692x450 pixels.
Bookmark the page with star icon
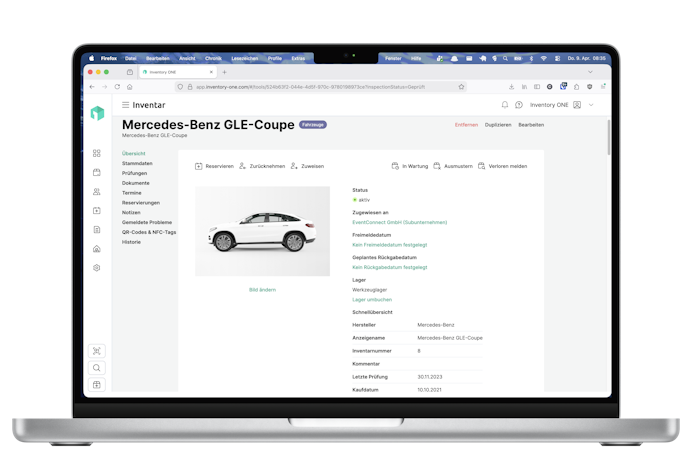click(x=461, y=87)
